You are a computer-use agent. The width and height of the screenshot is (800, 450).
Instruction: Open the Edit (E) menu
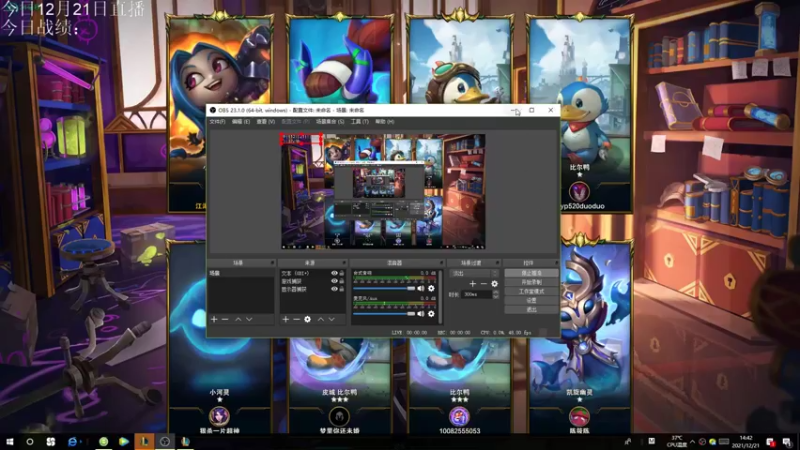(x=241, y=122)
